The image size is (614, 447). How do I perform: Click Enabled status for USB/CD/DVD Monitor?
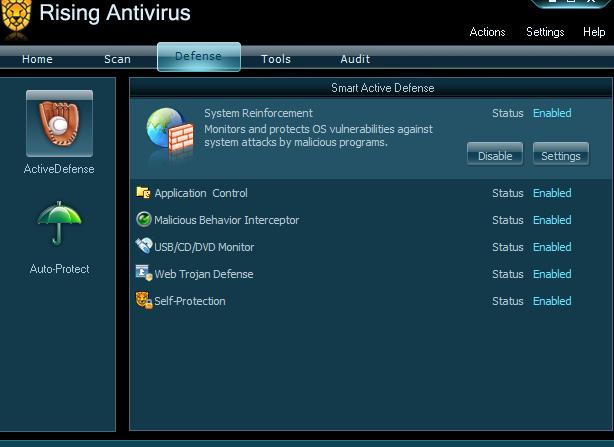coord(552,247)
